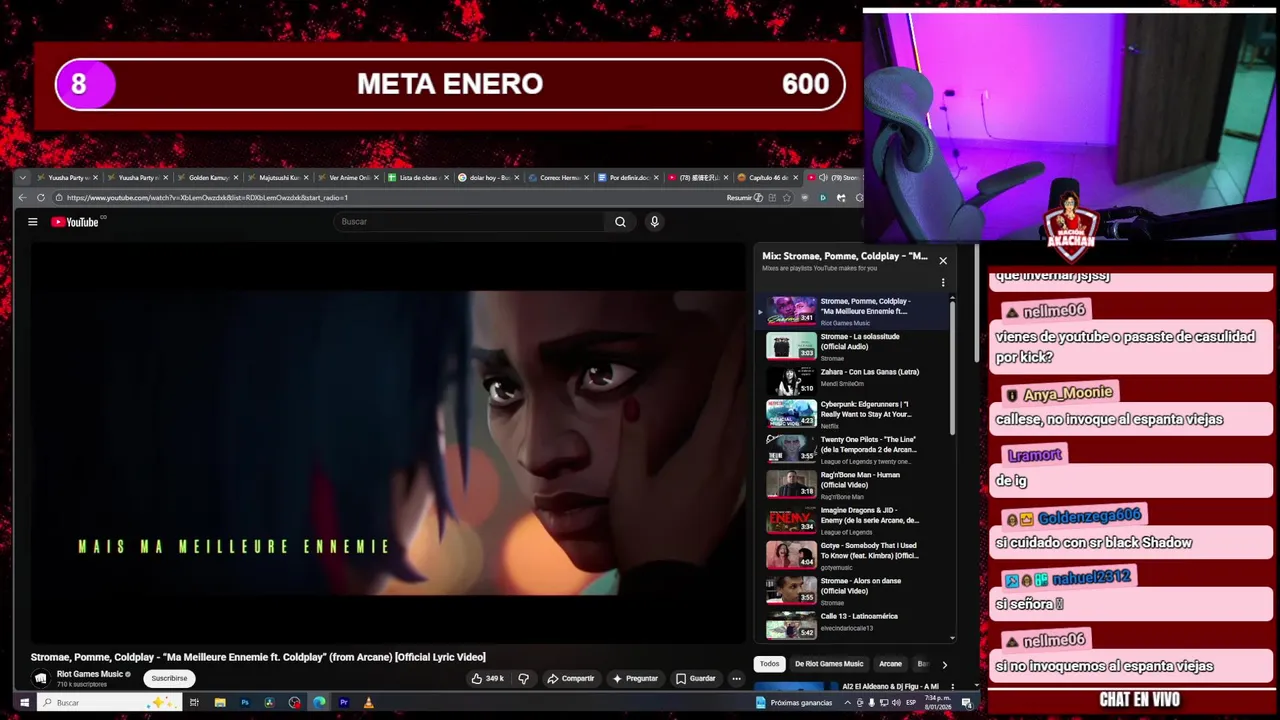Reload the page with the refresh button
This screenshot has height=720, width=1280.
41,198
